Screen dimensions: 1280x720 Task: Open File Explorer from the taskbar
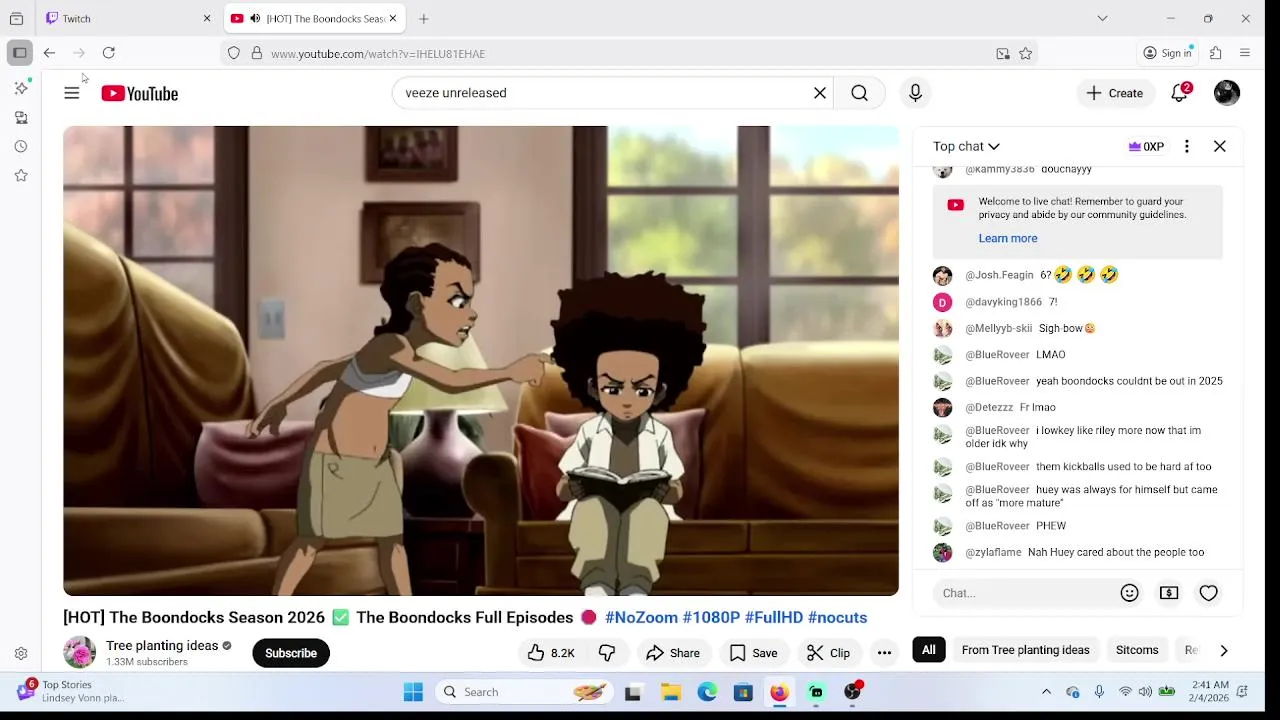pos(671,692)
